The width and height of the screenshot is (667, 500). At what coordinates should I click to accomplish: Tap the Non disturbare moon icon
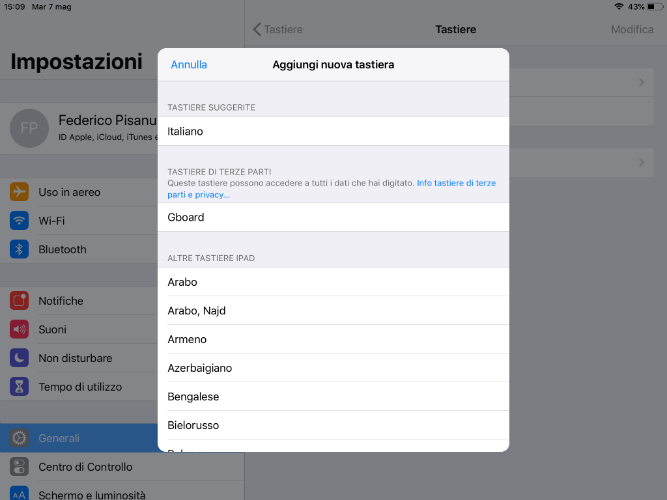click(x=19, y=358)
